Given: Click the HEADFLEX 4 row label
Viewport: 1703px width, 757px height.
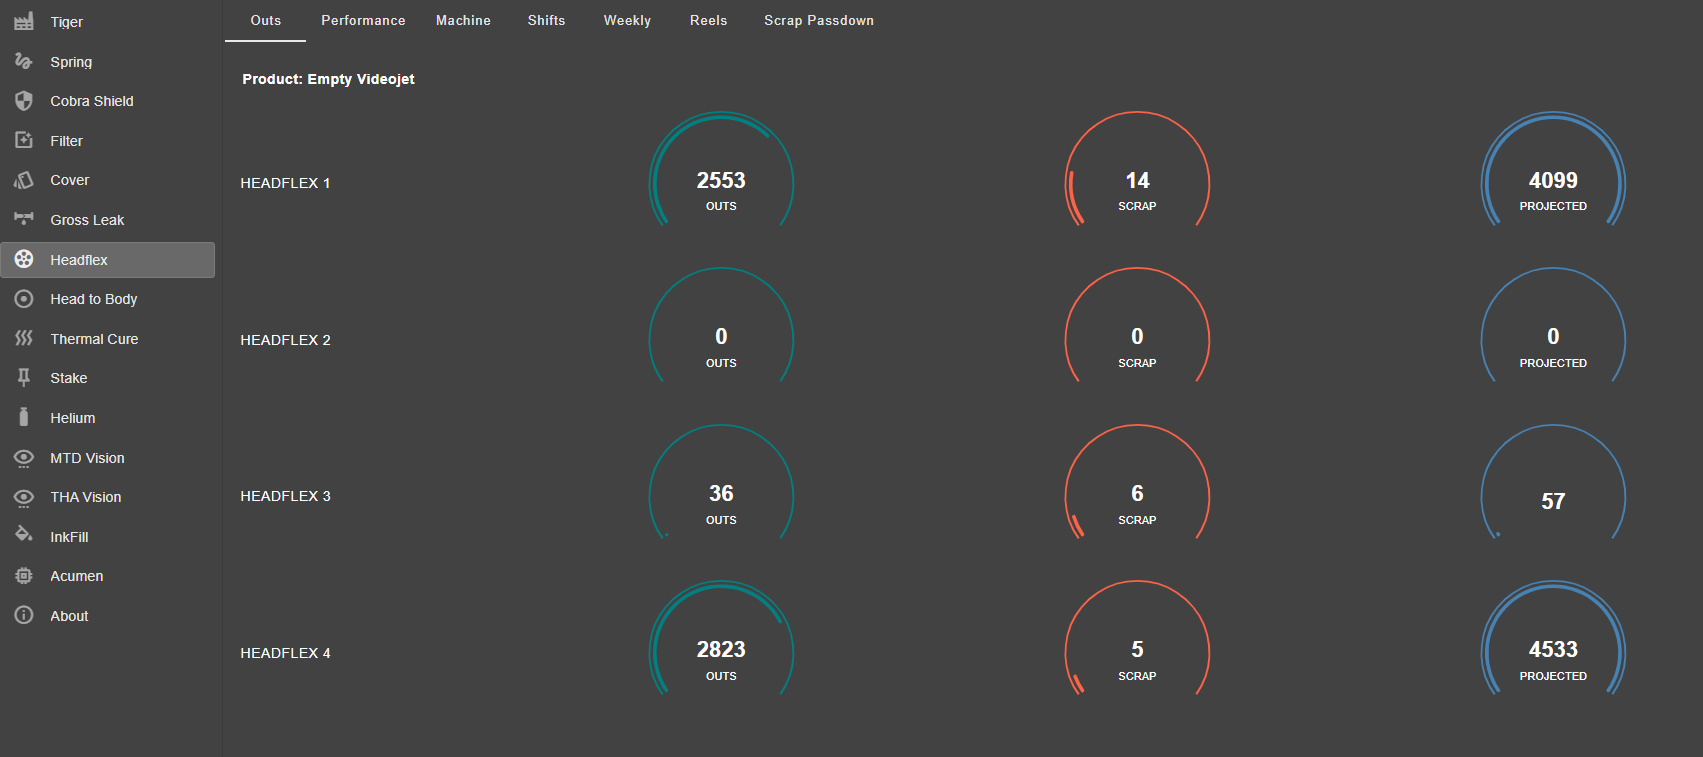Looking at the screenshot, I should pos(285,653).
